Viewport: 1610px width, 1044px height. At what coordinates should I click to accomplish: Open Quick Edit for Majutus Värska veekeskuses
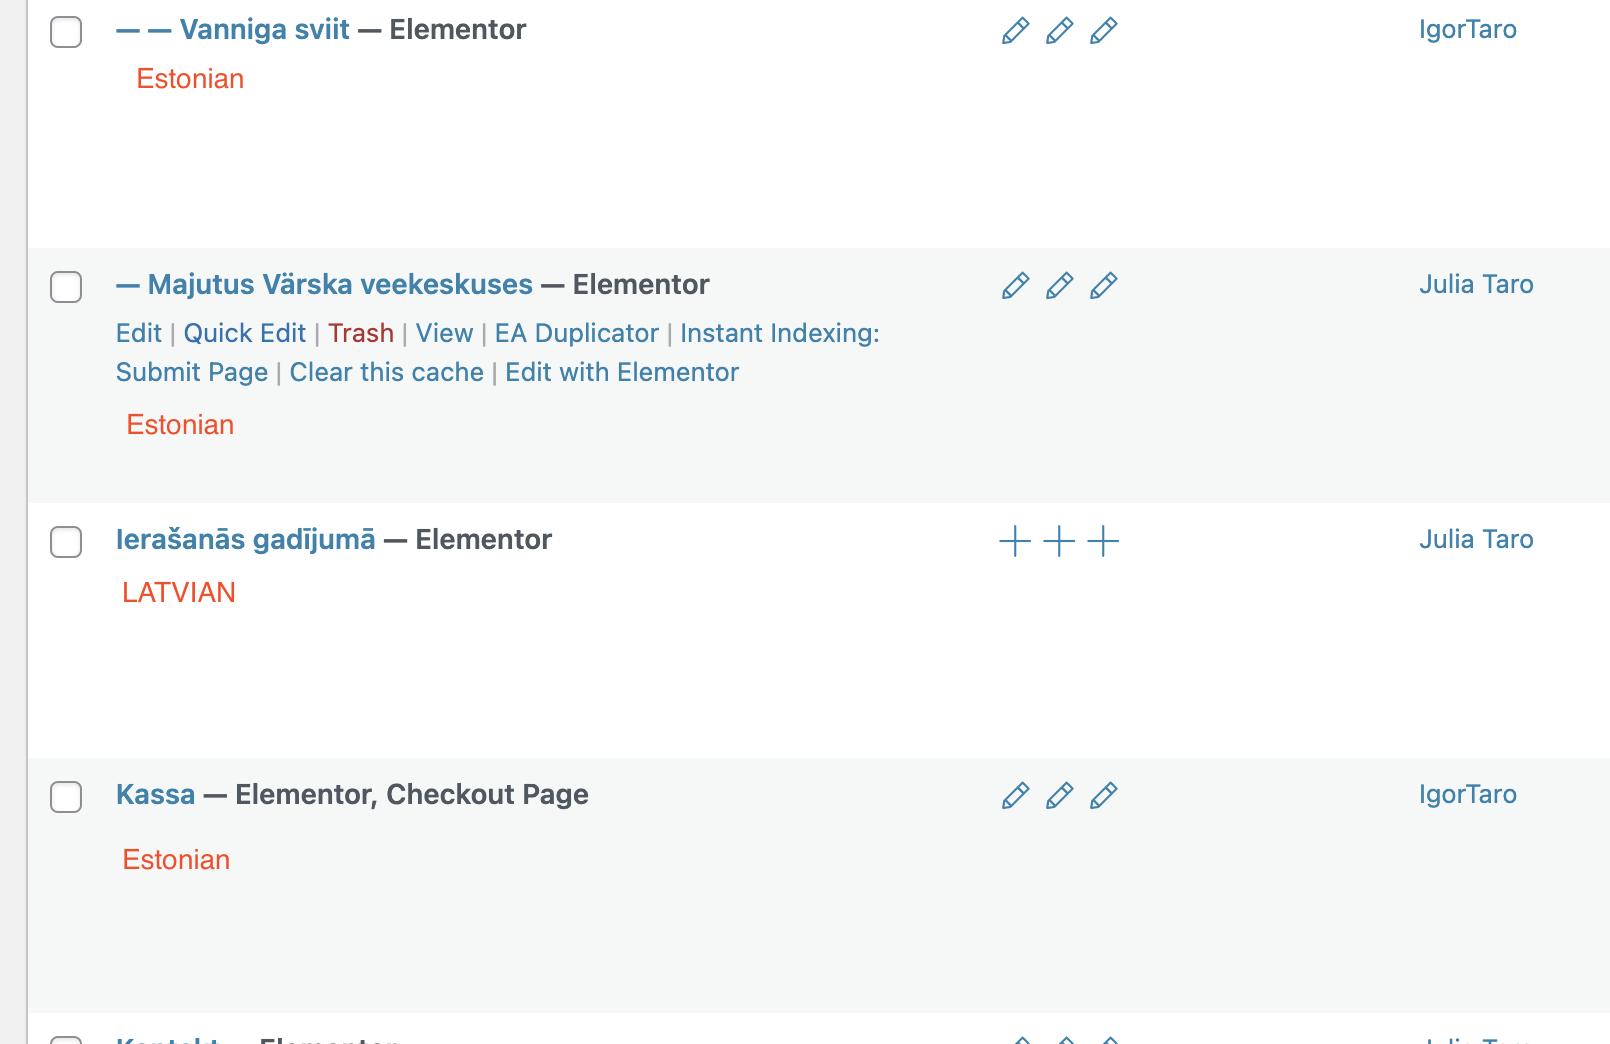click(x=245, y=333)
